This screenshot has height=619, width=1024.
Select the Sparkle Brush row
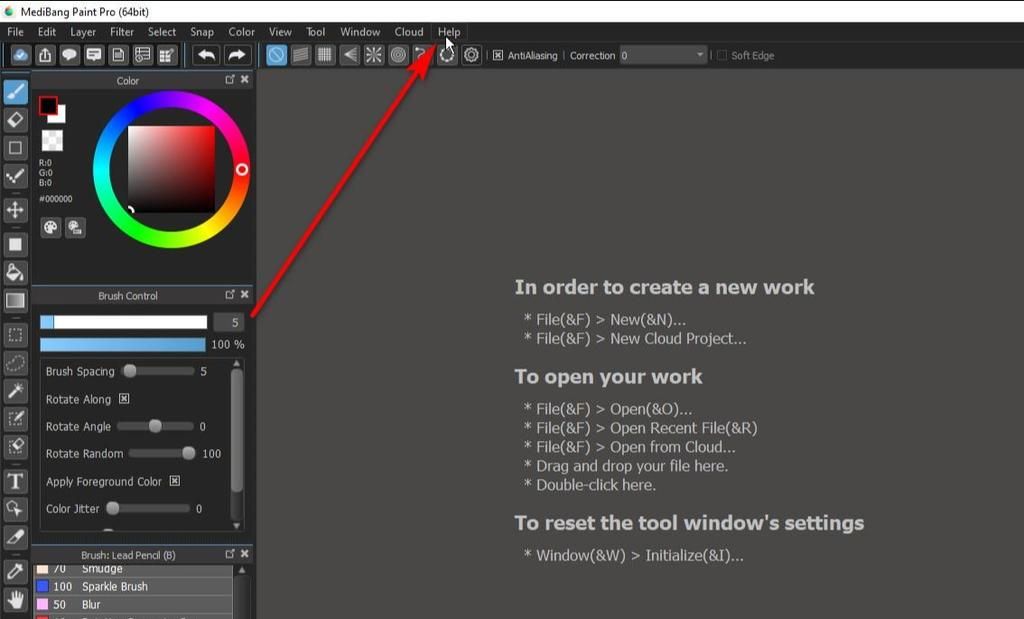[133, 586]
